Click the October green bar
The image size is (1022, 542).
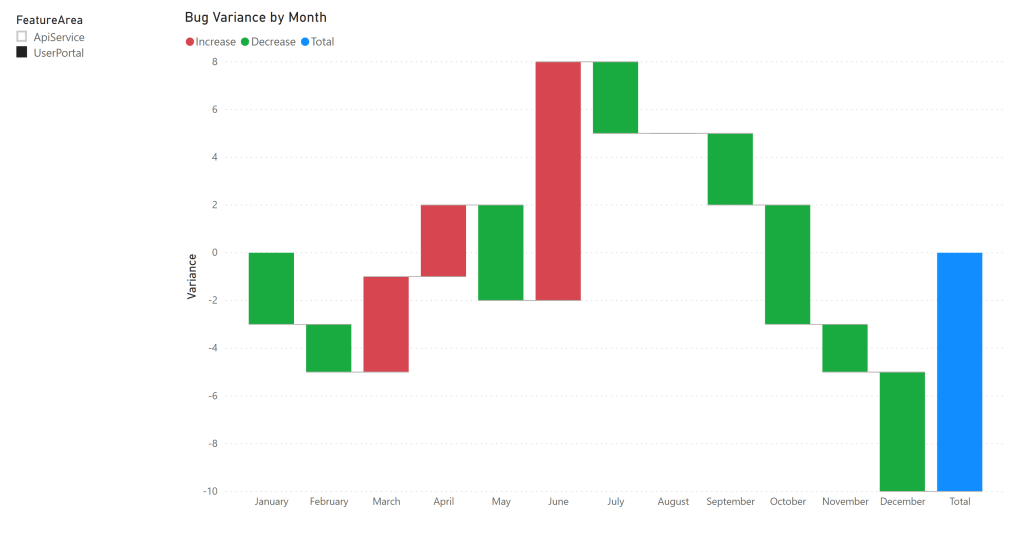[787, 264]
